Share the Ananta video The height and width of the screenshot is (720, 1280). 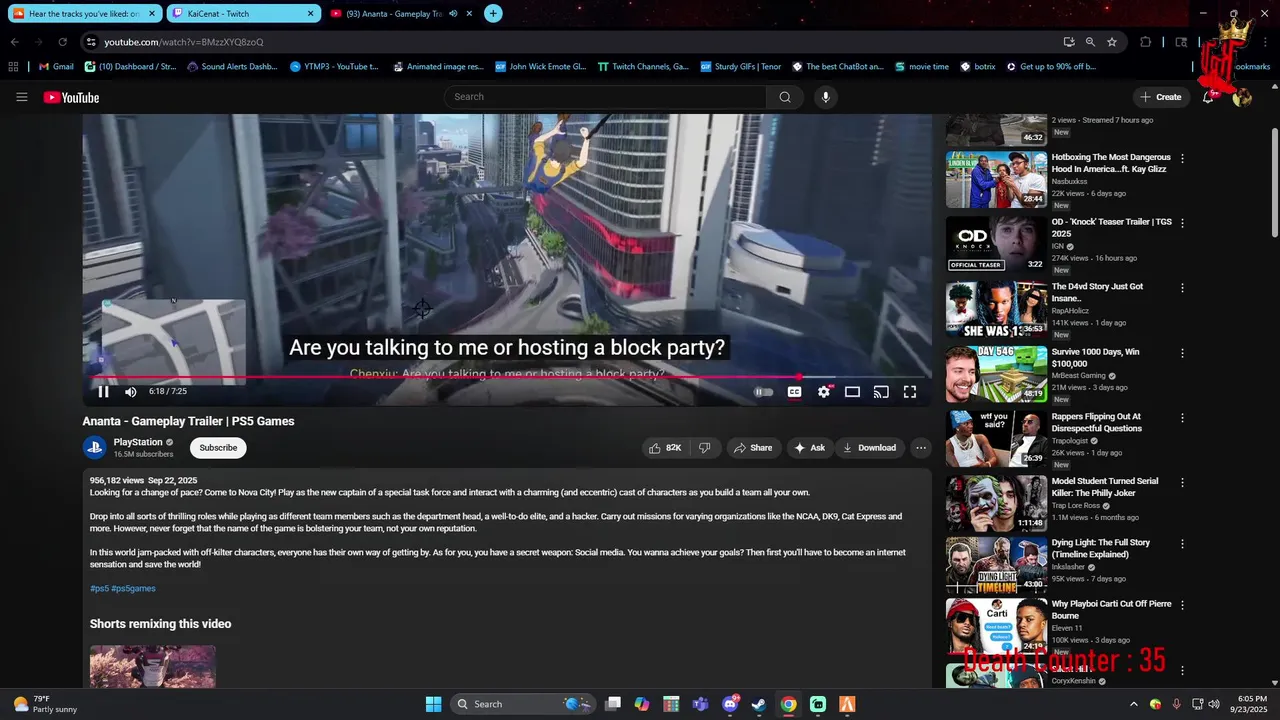[x=753, y=448]
